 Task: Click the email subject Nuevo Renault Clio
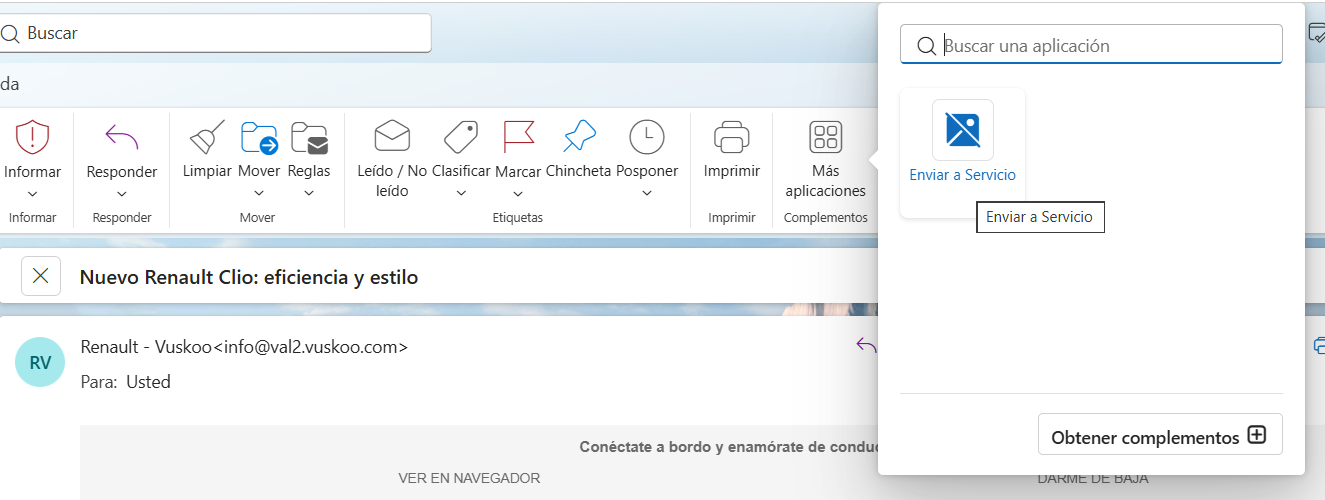point(249,277)
